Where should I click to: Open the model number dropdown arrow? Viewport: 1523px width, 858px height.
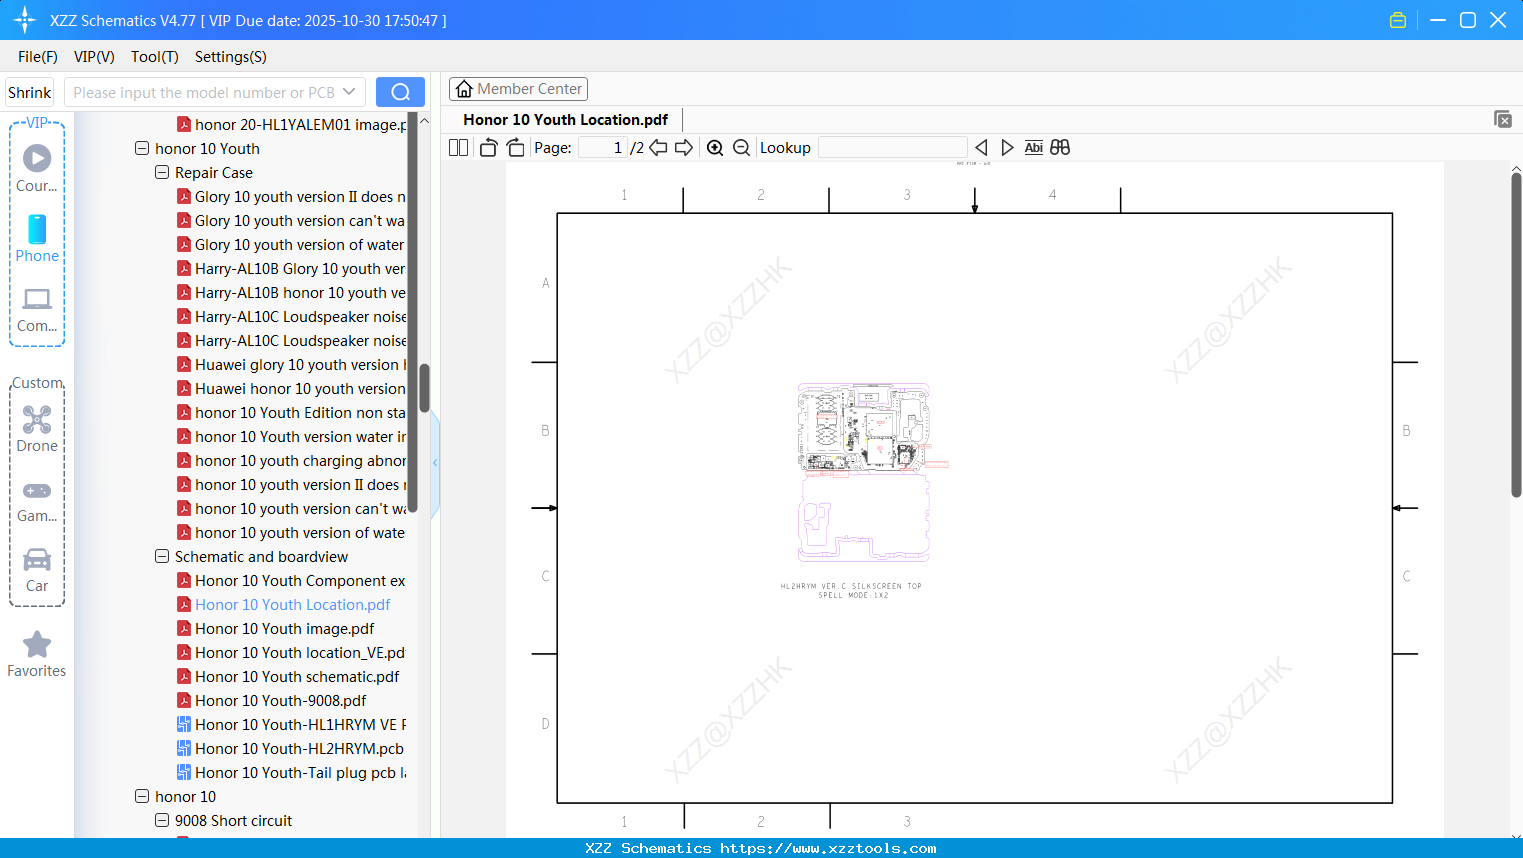coord(349,92)
